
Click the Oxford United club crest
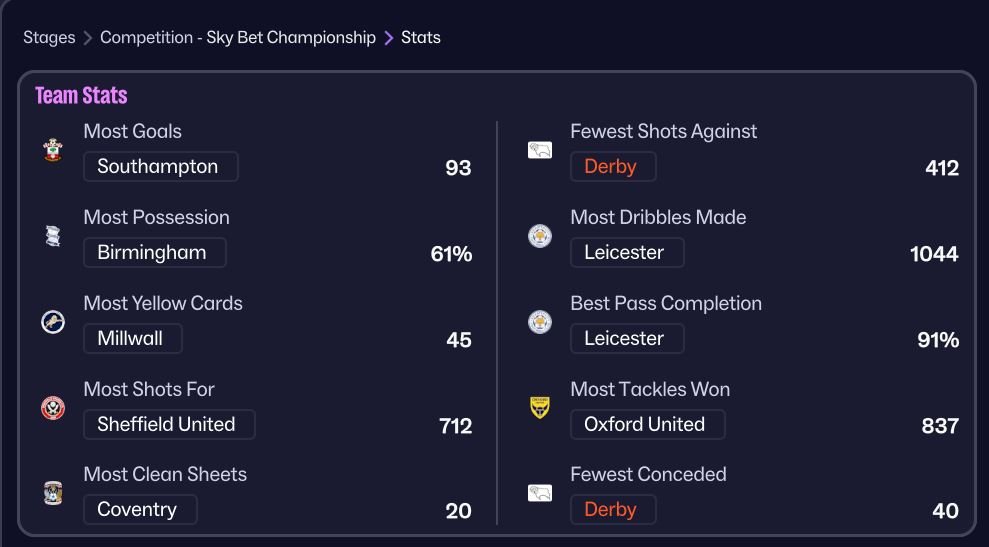[x=540, y=408]
